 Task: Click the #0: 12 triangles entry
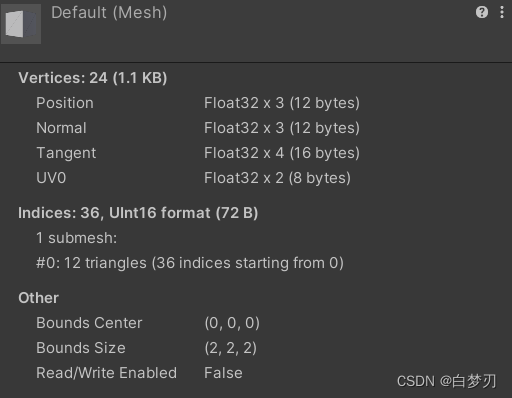pyautogui.click(x=190, y=263)
